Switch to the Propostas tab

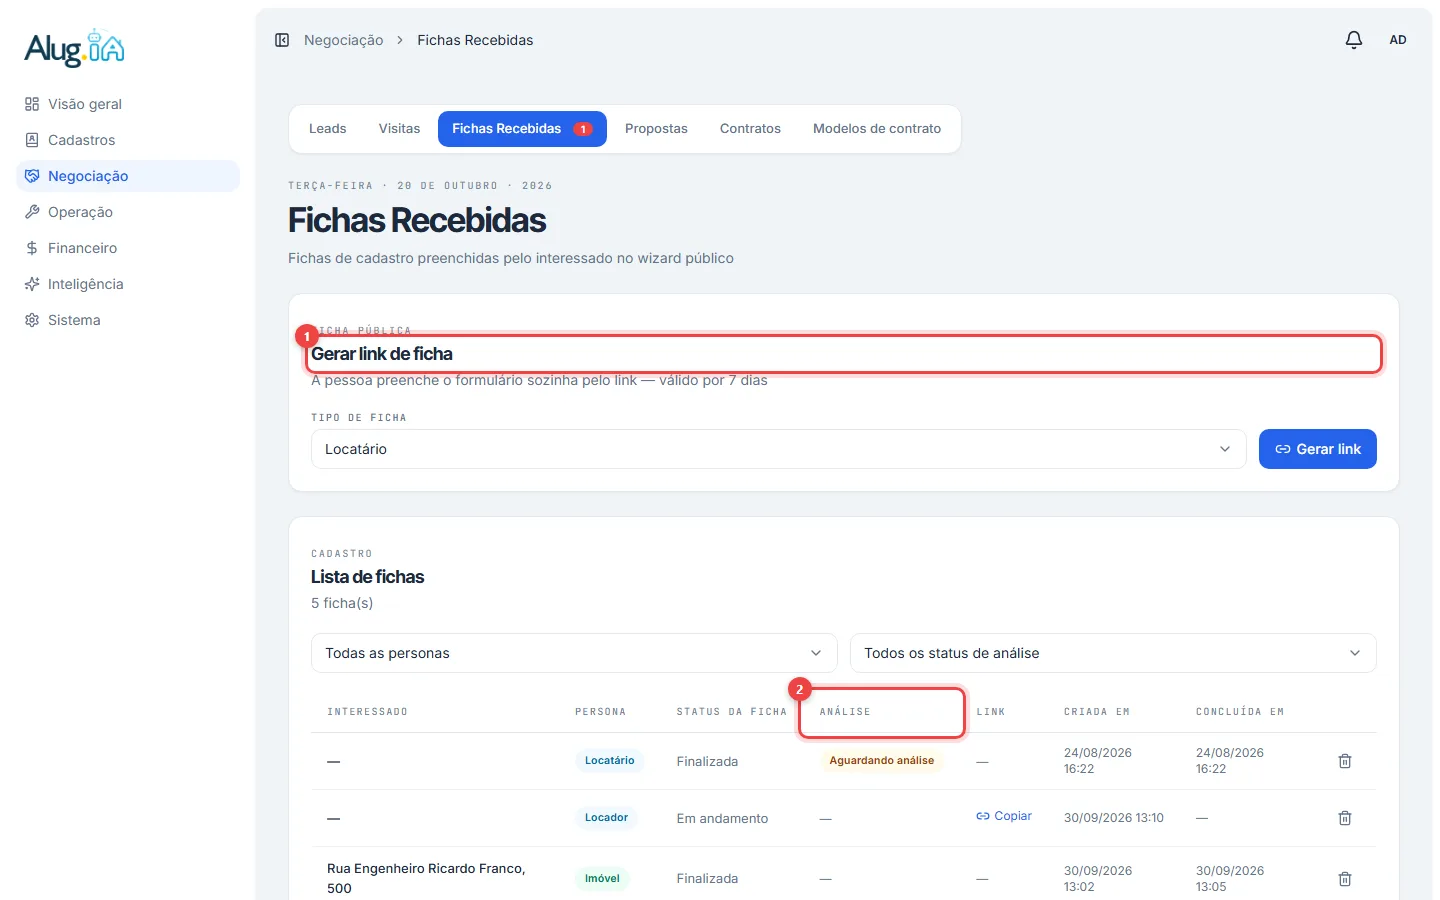point(656,129)
